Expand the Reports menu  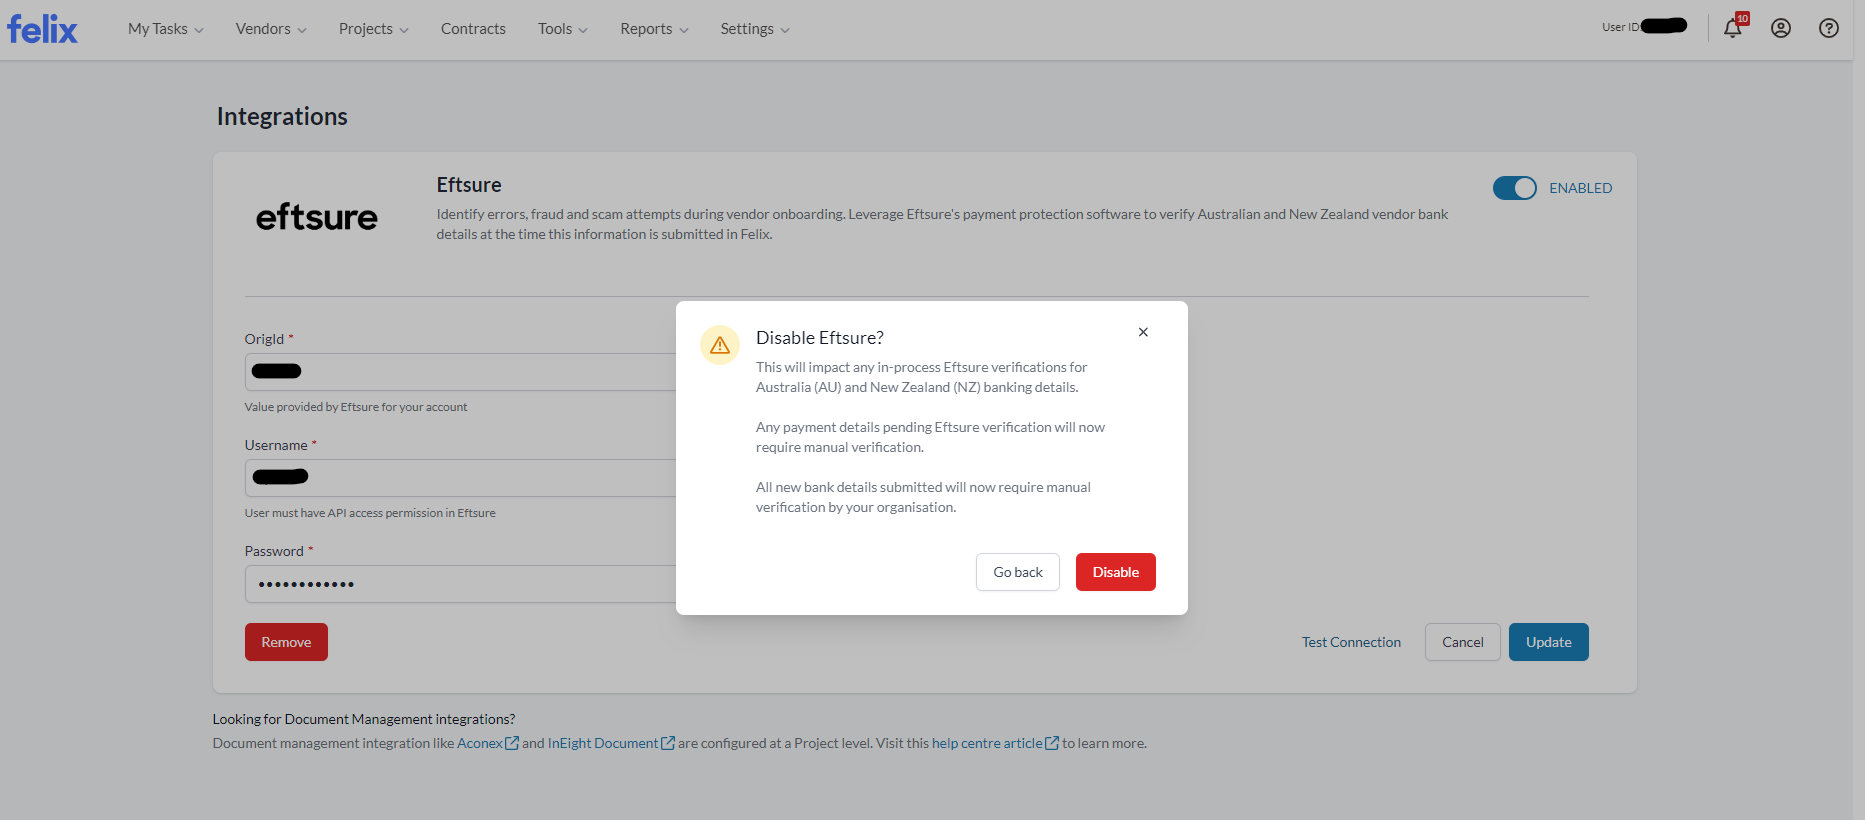pos(655,29)
